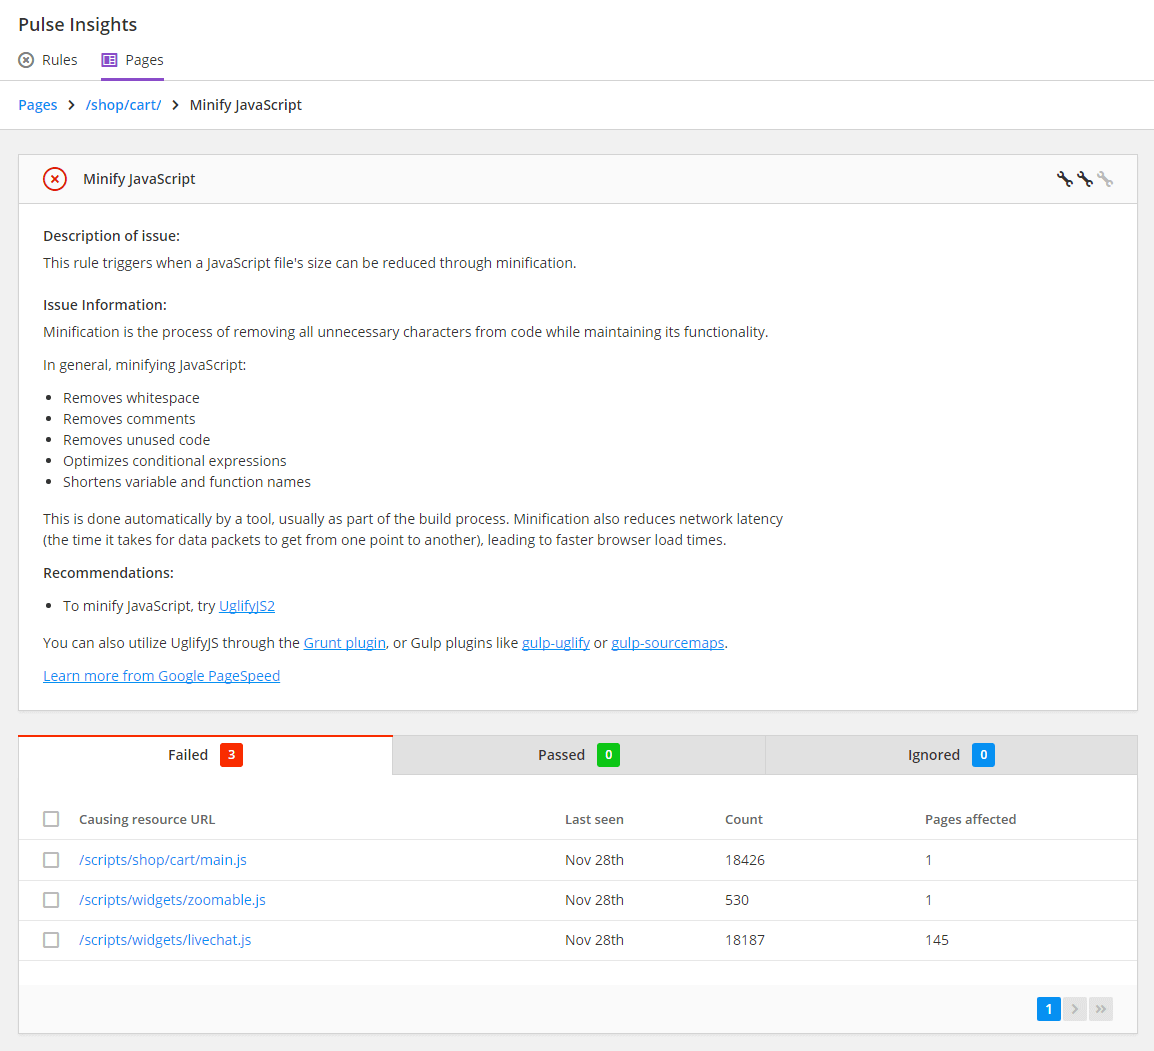Screen dimensions: 1154x1051
Task: Click the circled-x icon beside Rules
Action: point(25,60)
